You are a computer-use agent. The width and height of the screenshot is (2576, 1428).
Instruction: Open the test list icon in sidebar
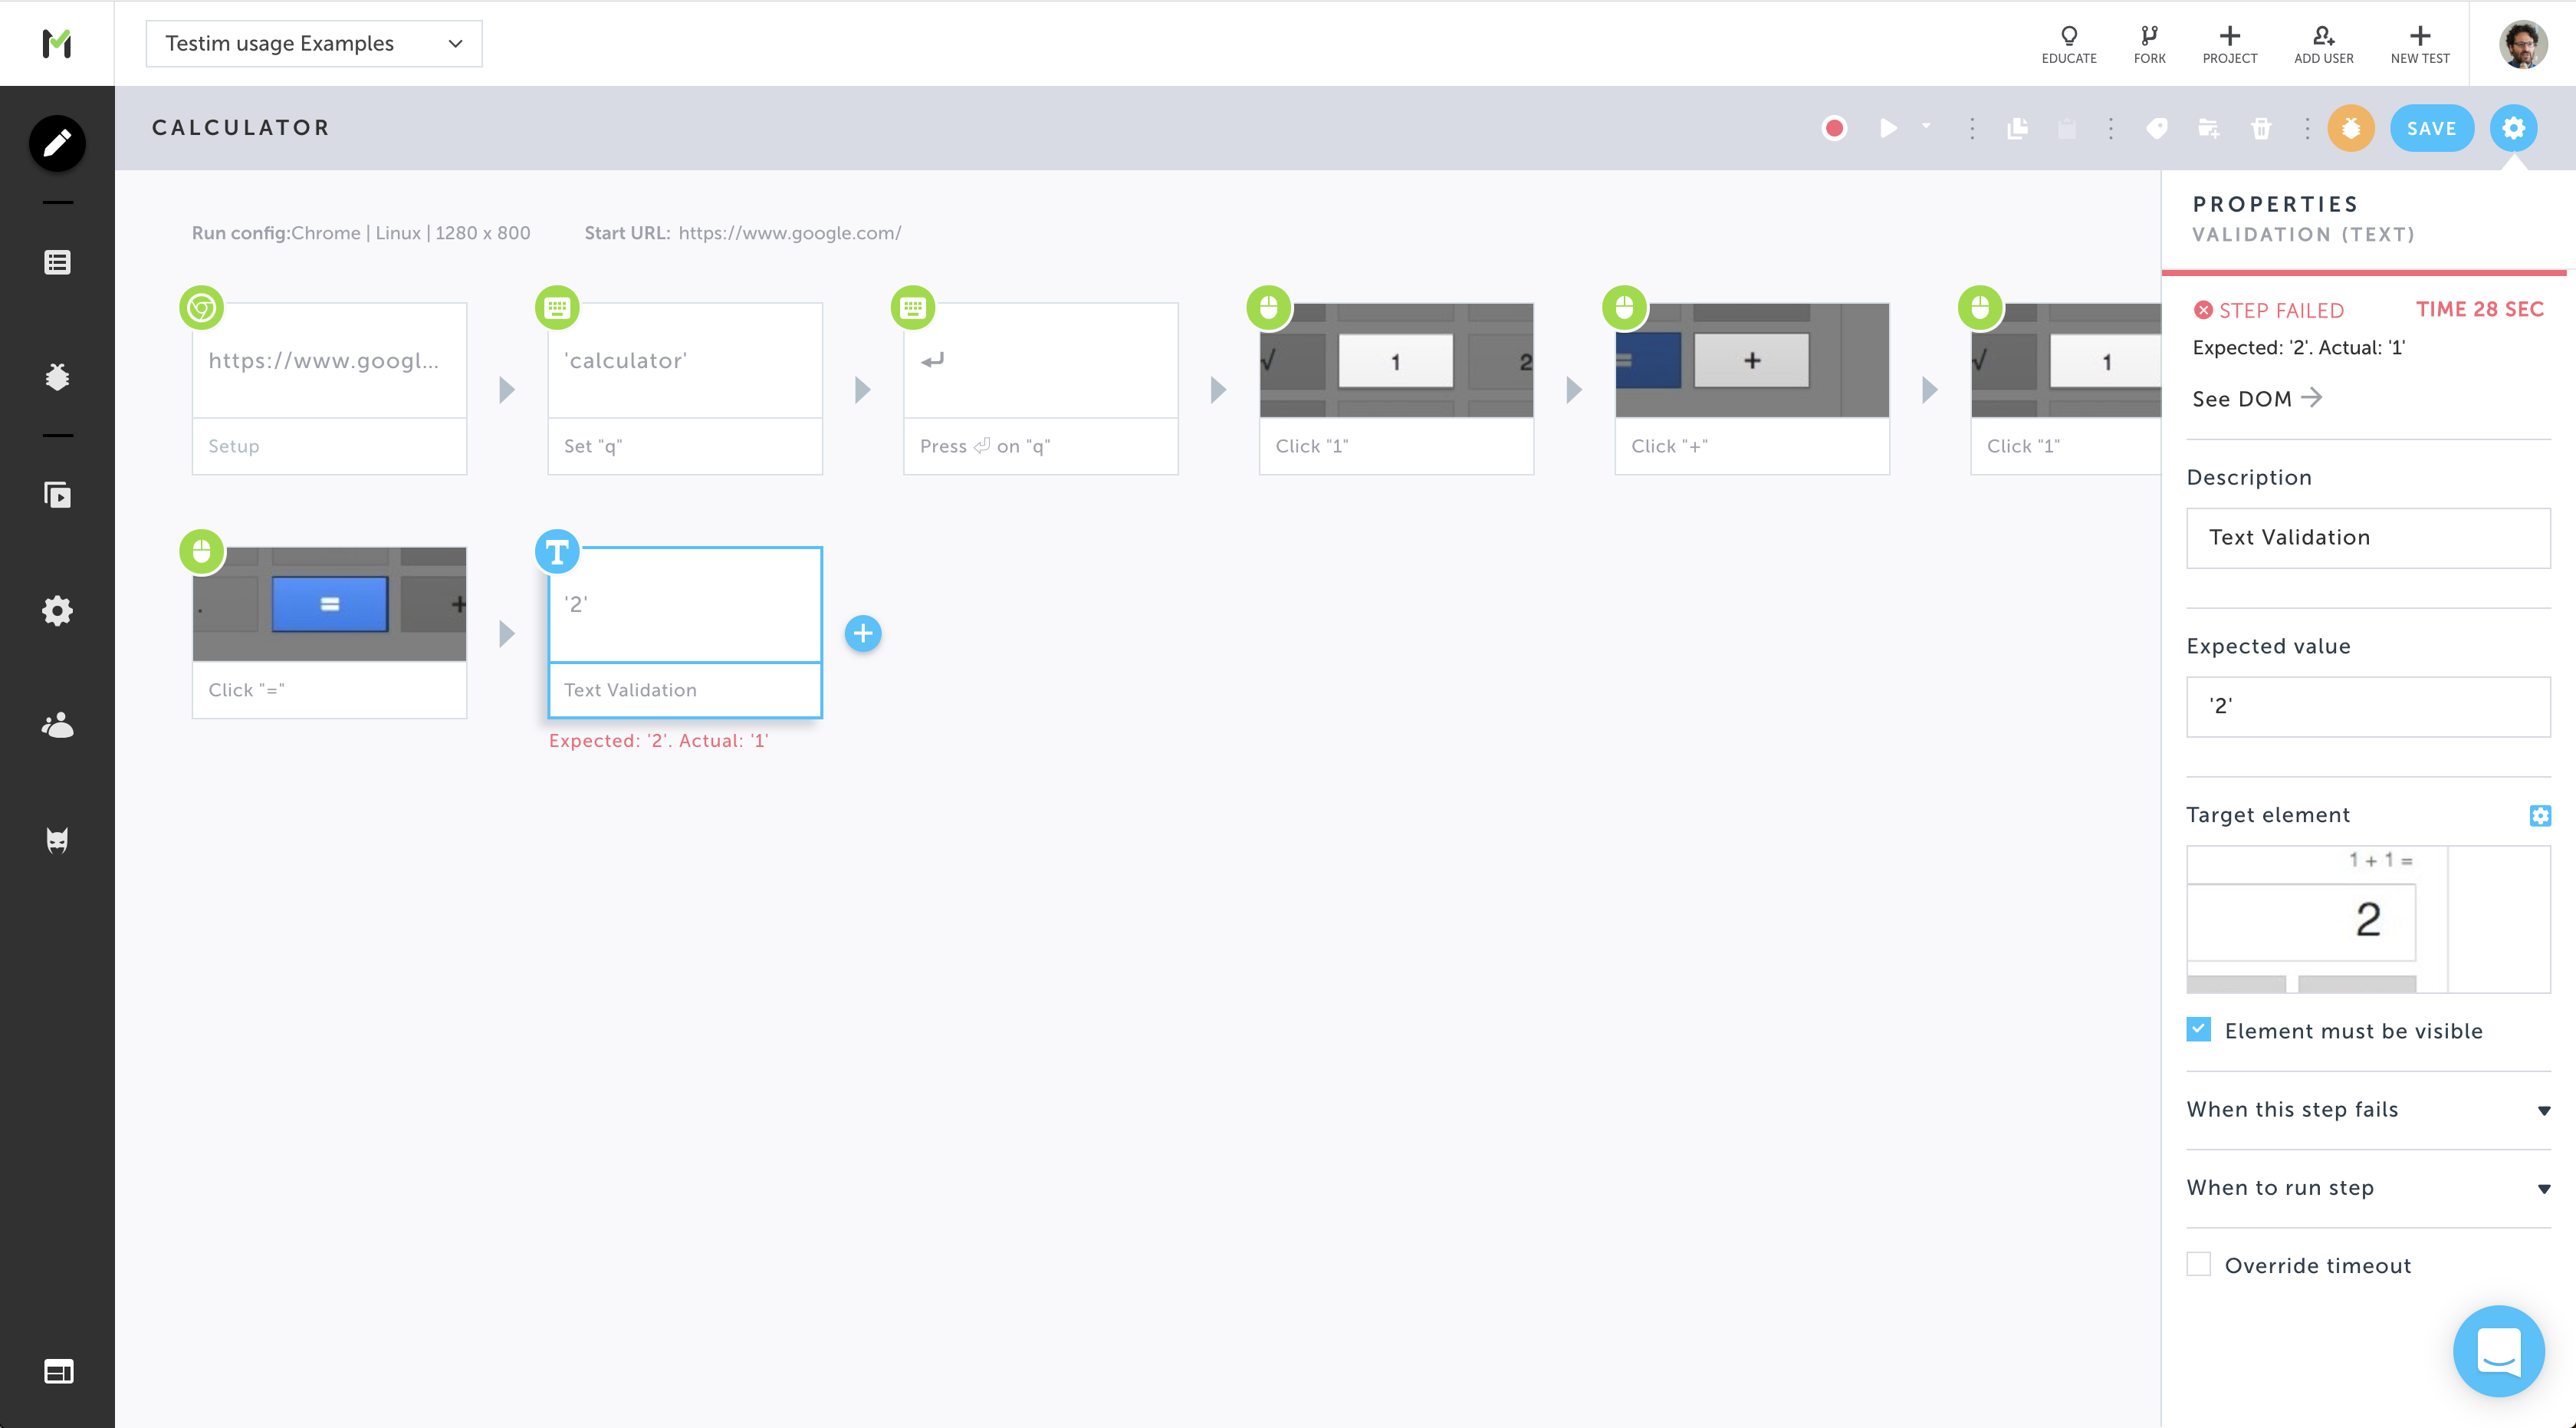pyautogui.click(x=57, y=262)
